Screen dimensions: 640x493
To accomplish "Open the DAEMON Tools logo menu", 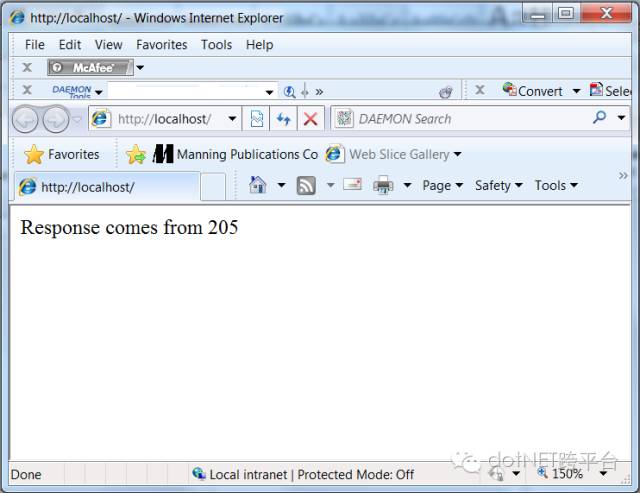I will tap(76, 91).
